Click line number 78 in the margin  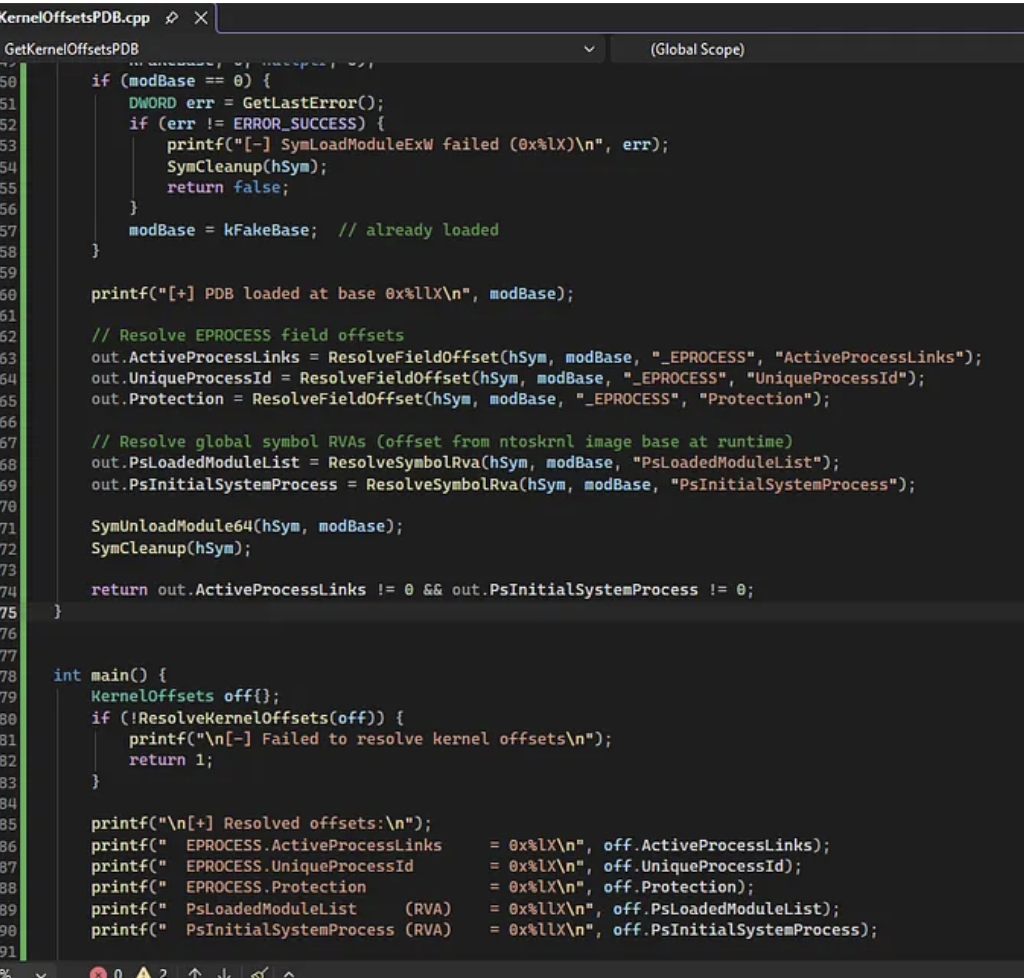pos(8,675)
